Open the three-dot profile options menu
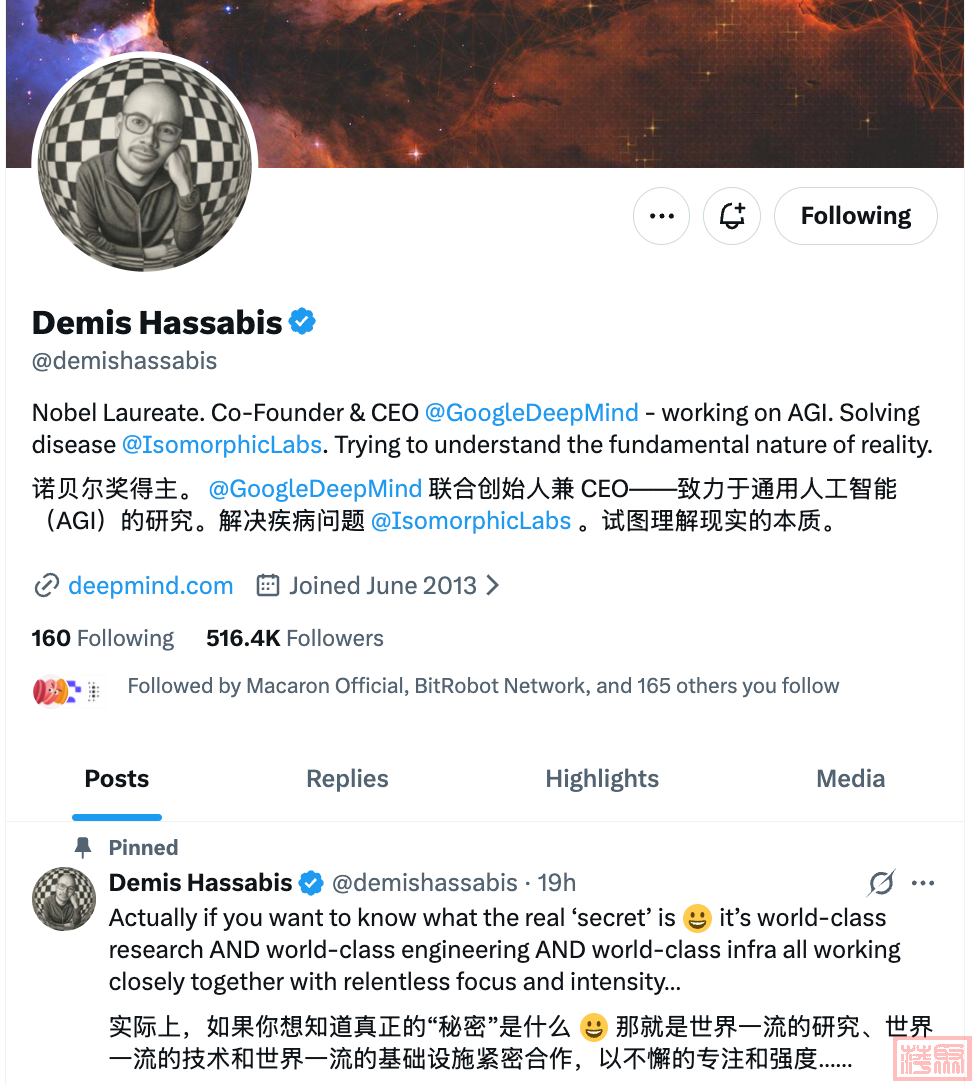This screenshot has width=978, height=1086. 661,216
